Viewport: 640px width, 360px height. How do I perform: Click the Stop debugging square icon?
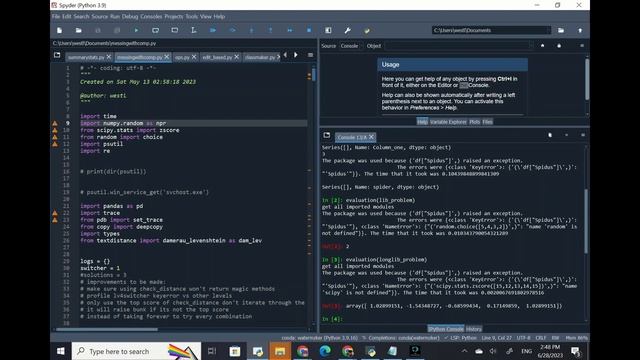309,30
